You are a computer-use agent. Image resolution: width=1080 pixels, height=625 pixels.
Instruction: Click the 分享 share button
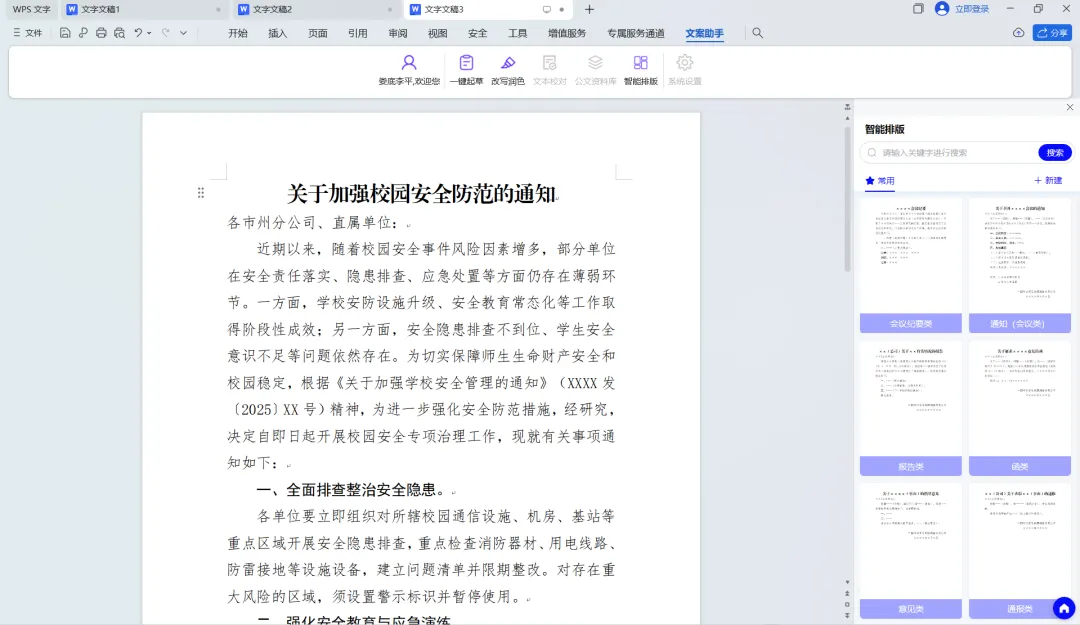pyautogui.click(x=1052, y=32)
